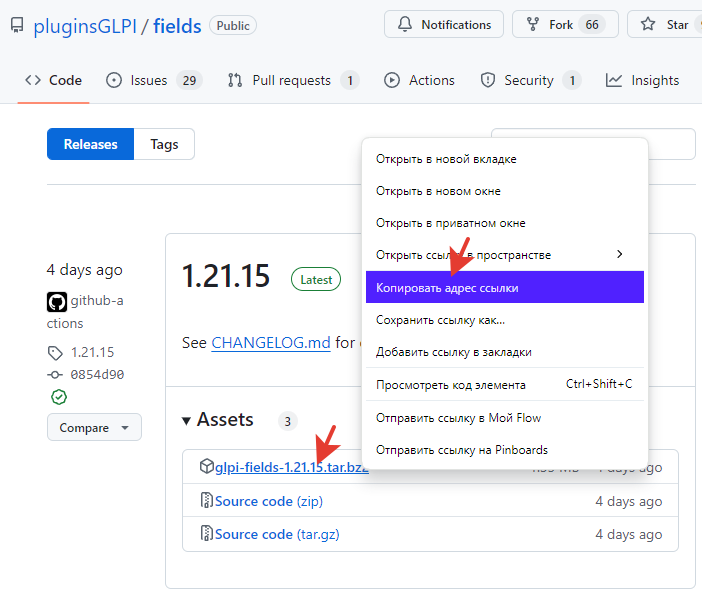Click the github-actions avatar icon
Image resolution: width=702 pixels, height=590 pixels.
[56, 301]
